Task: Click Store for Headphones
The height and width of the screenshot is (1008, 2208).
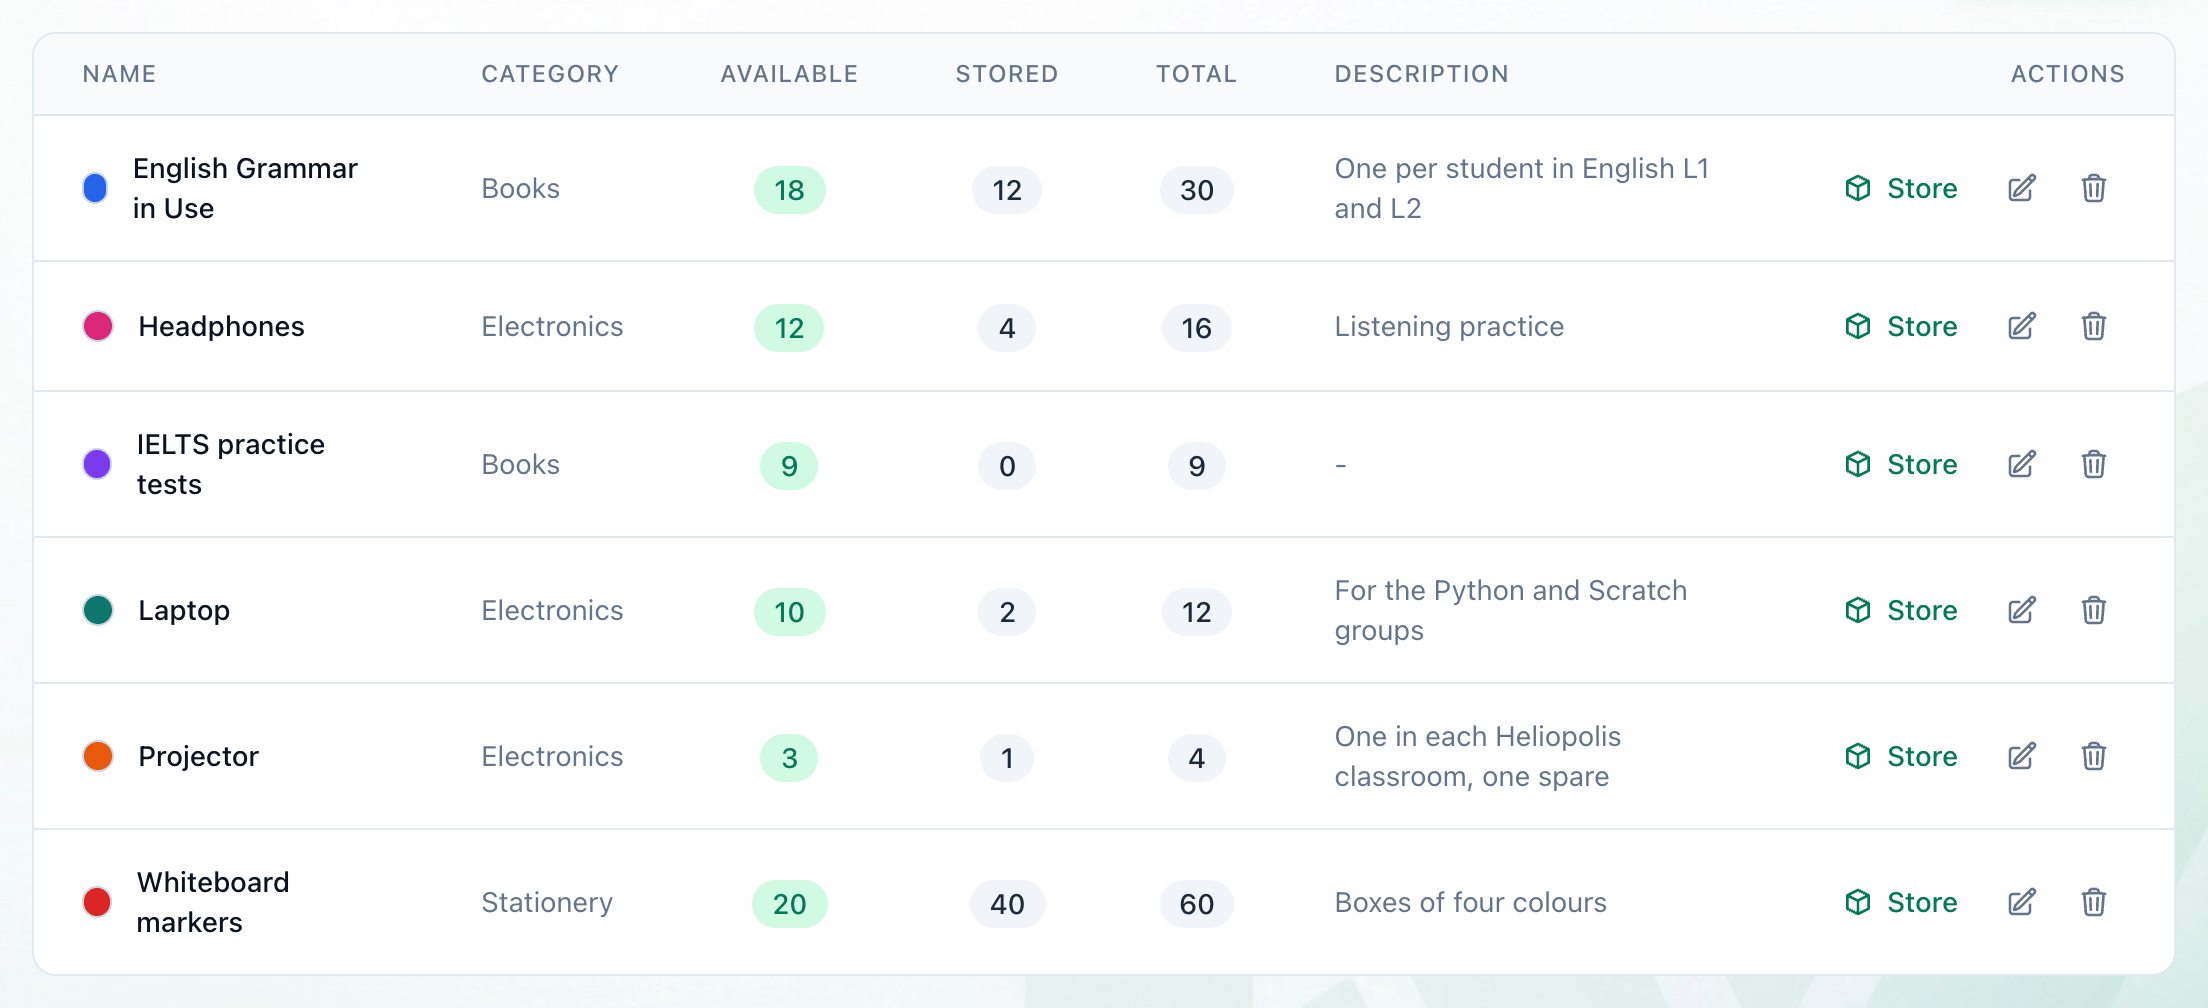Action: 1901,326
